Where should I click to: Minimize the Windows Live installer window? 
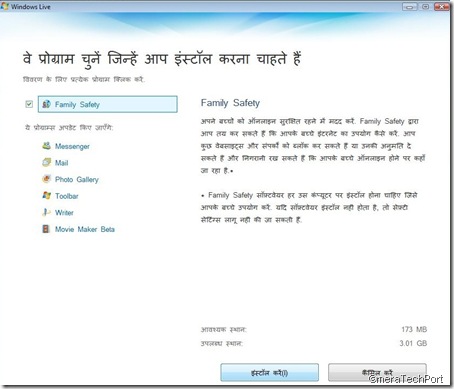[x=409, y=6]
